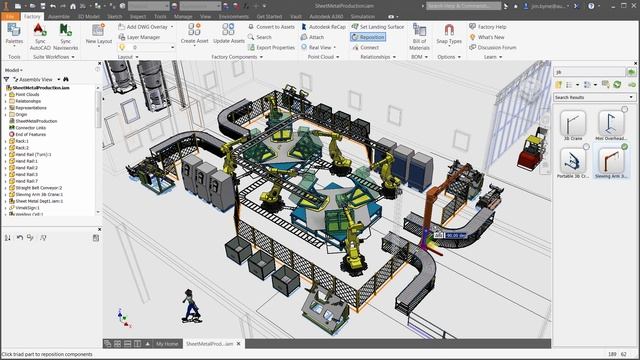Expand the Point Clouds tree node
Viewport: 640px width, 360px height.
(x=6, y=94)
